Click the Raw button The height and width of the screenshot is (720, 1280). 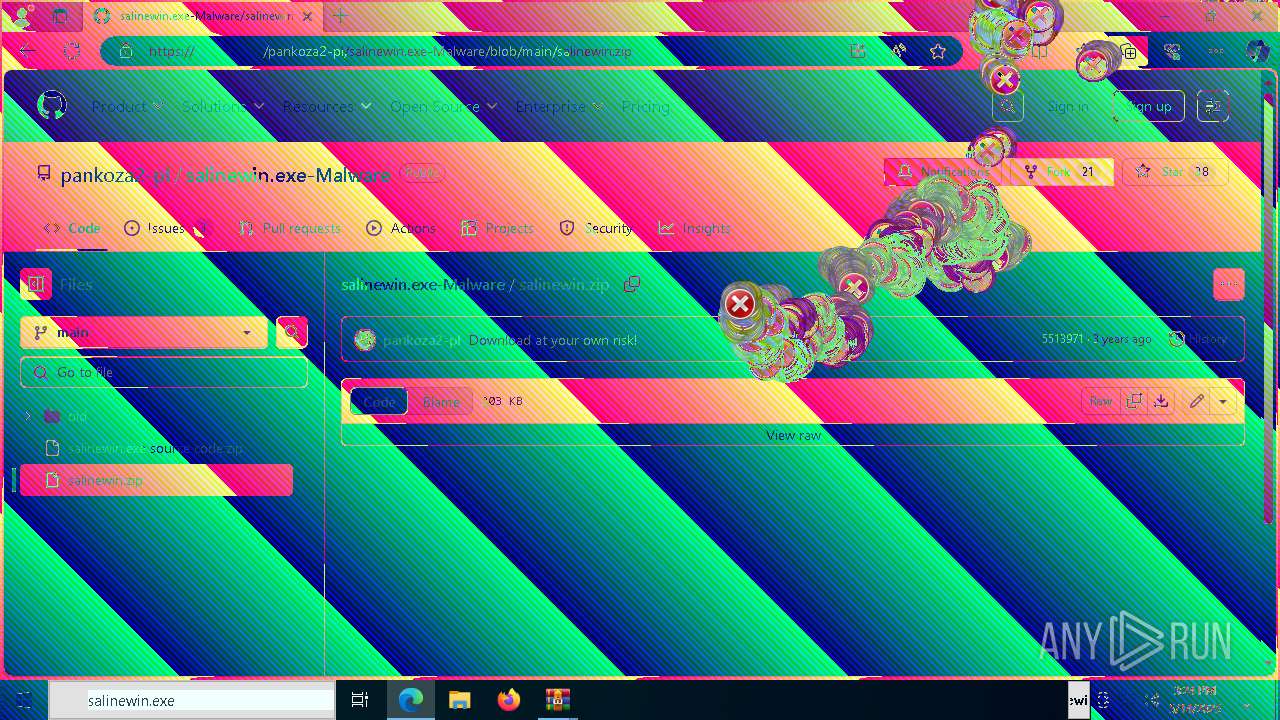tap(1101, 401)
